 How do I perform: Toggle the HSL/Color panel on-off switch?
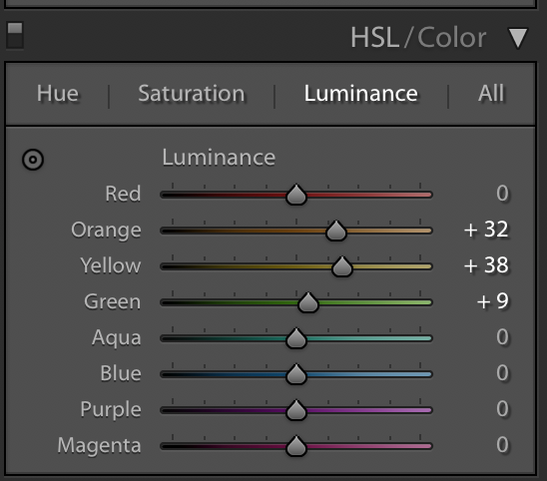pyautogui.click(x=15, y=35)
